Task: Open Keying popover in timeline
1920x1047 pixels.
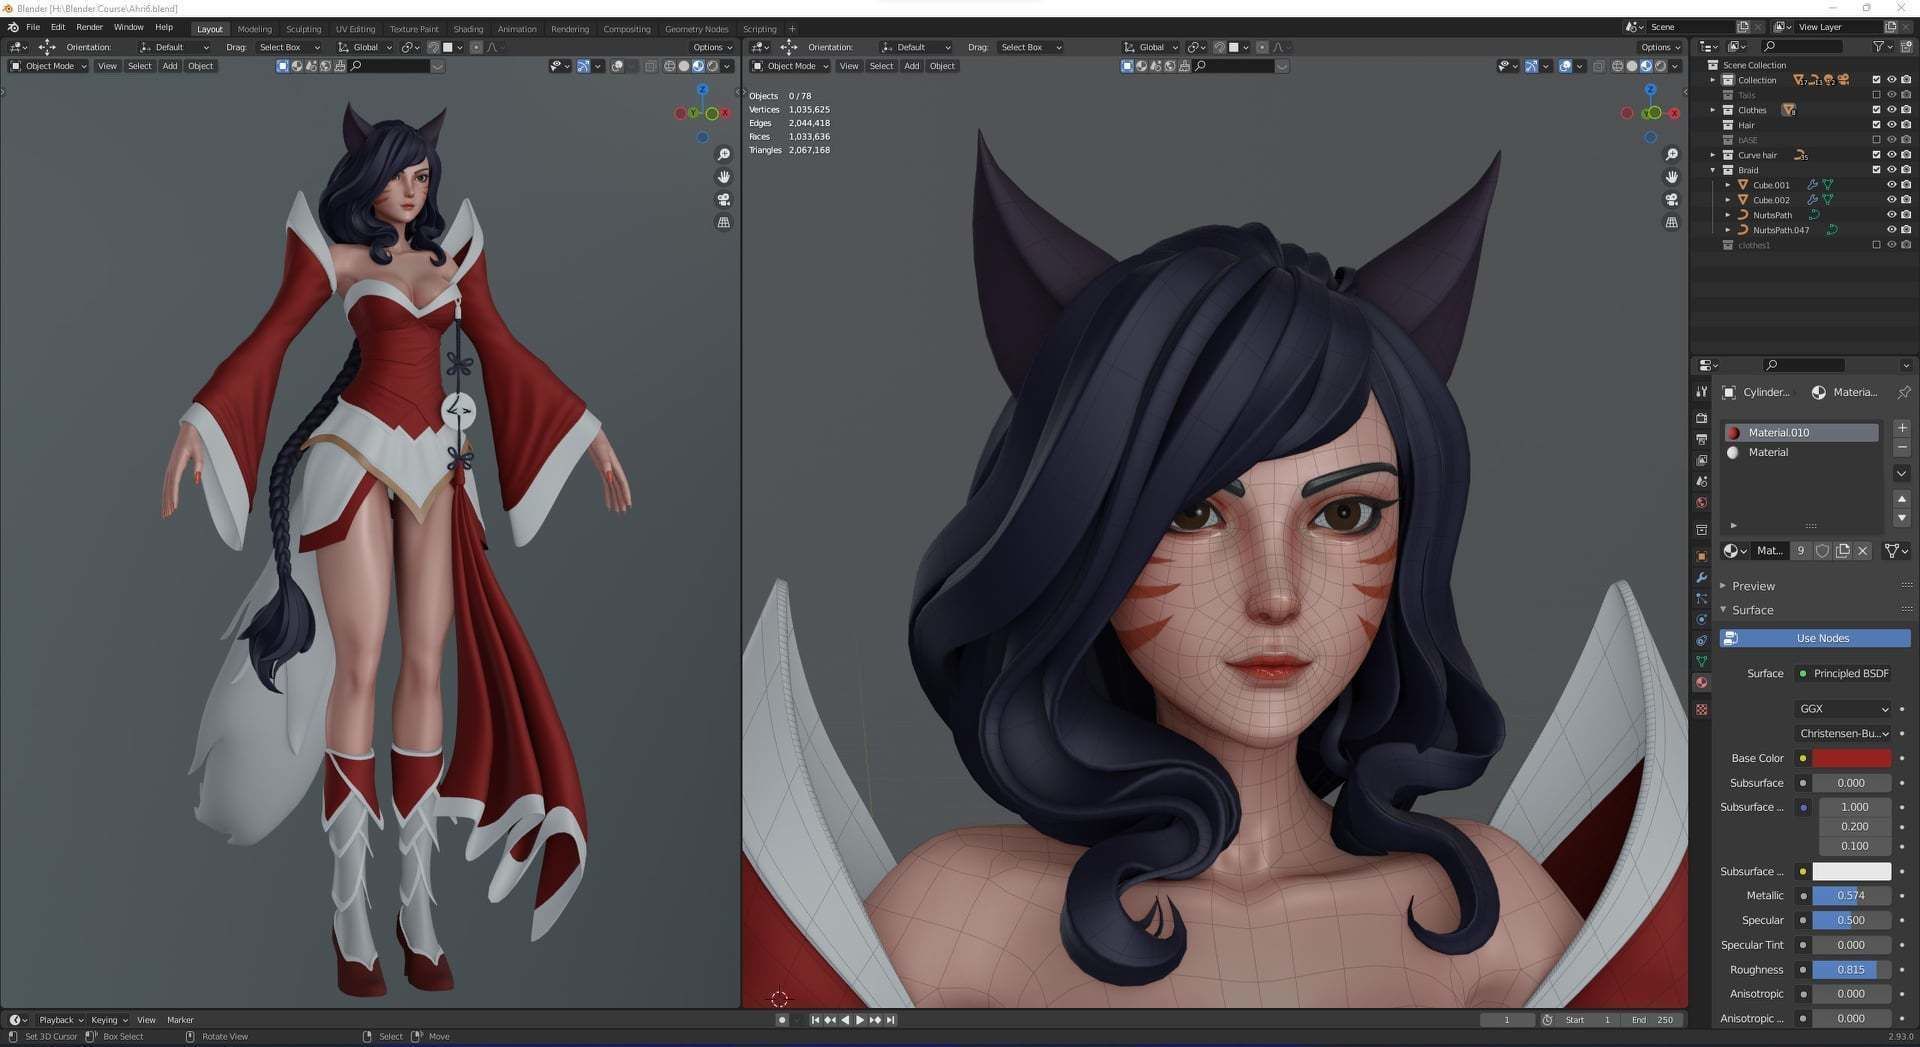Action: [x=109, y=1020]
